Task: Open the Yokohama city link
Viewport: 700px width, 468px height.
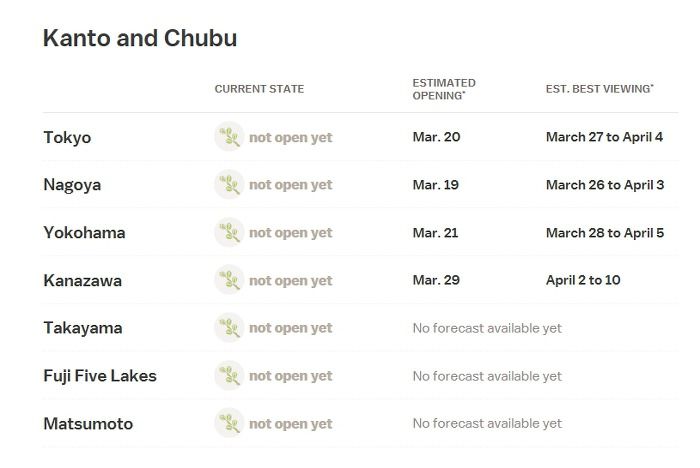Action: pos(84,233)
